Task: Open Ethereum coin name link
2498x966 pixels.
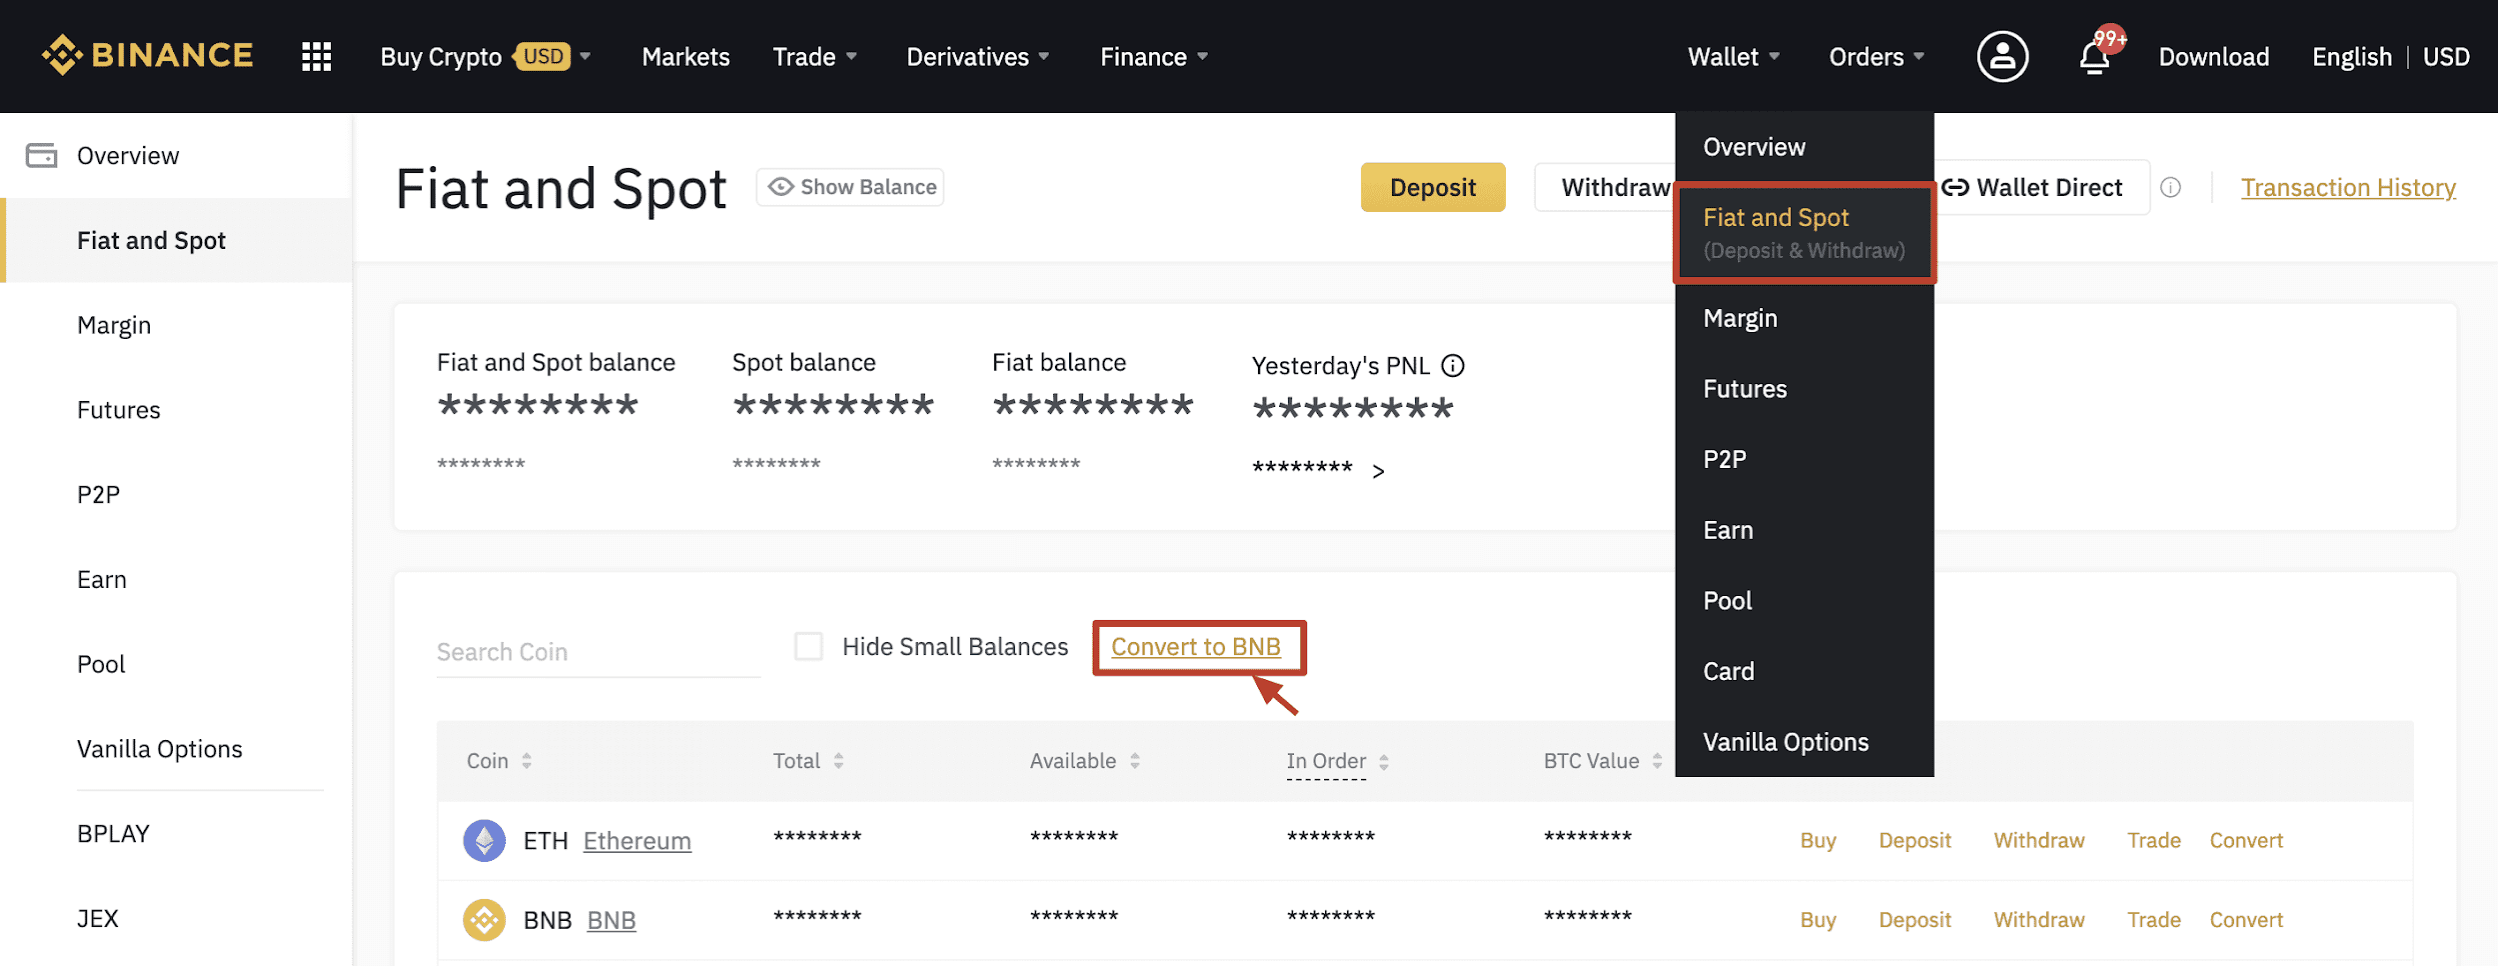Action: click(637, 841)
